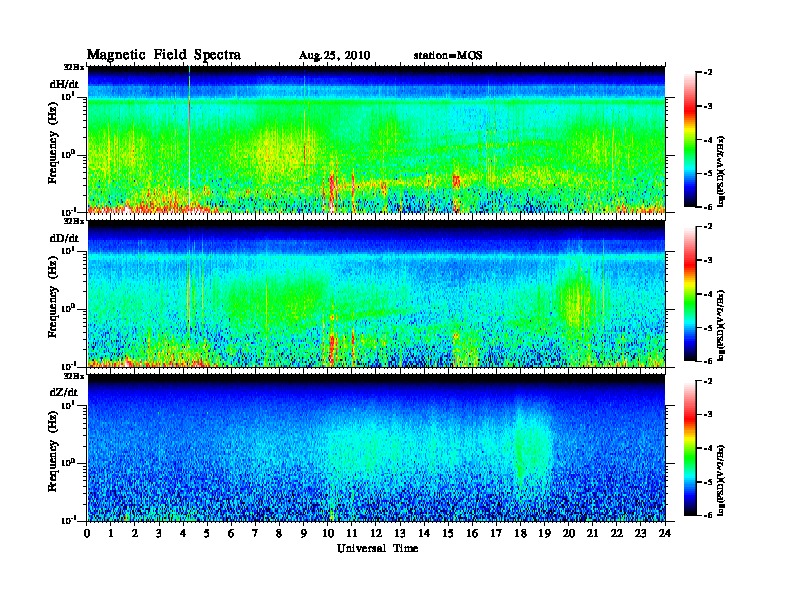Click hour tick label "6" on time axis

click(x=231, y=533)
